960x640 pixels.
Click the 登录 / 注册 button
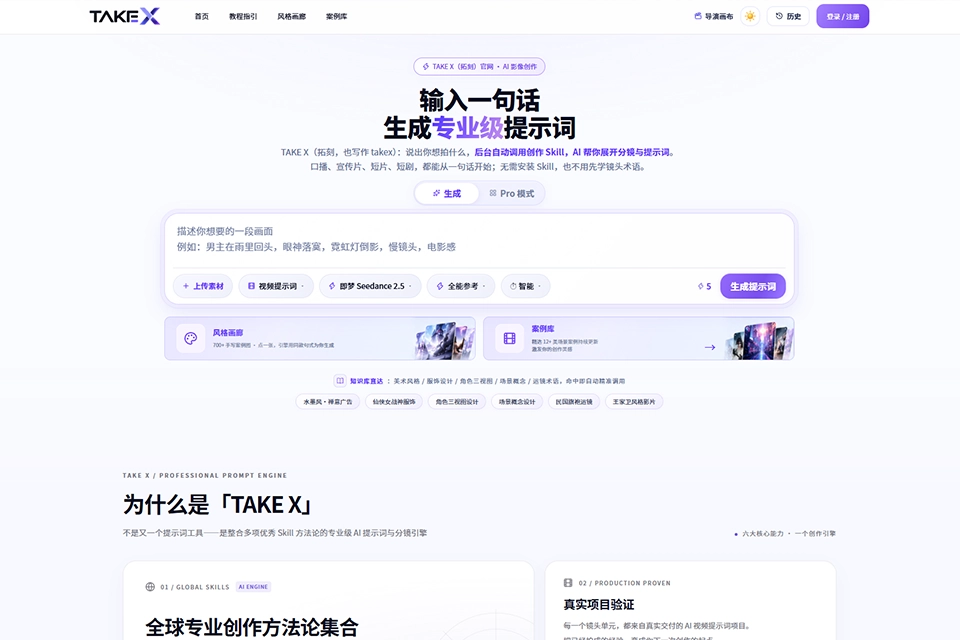[x=842, y=17]
